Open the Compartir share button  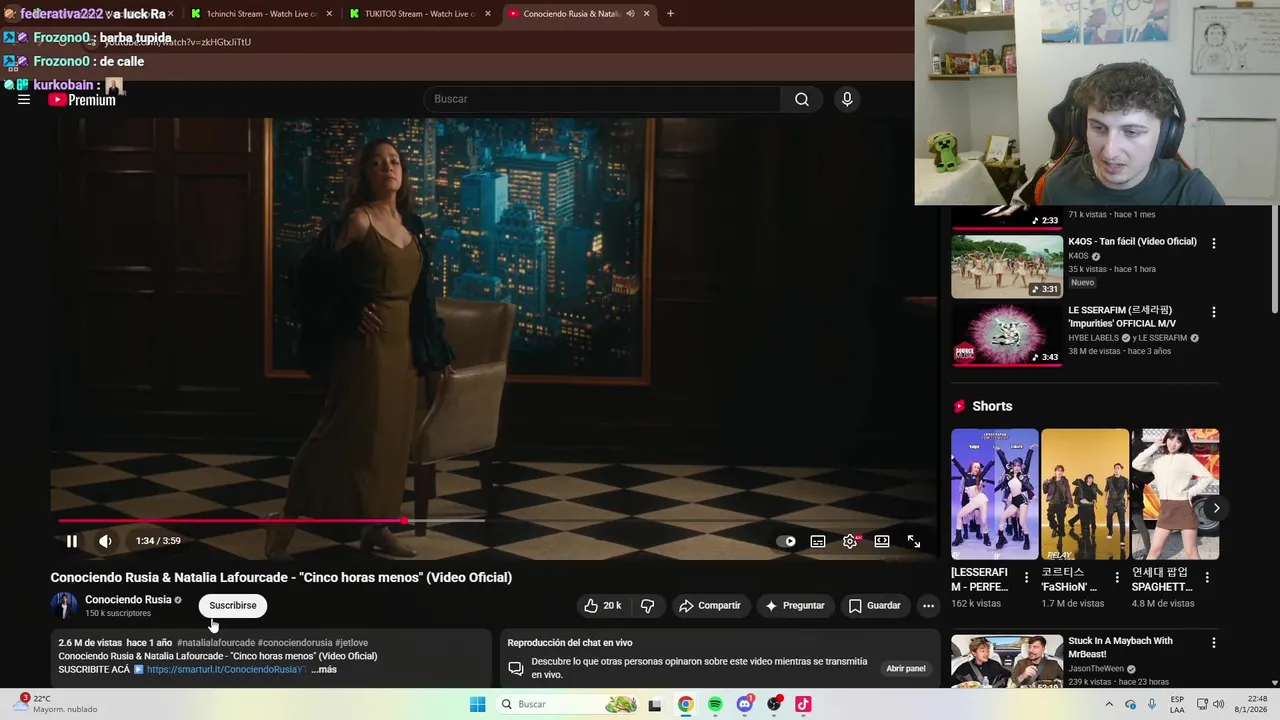710,605
